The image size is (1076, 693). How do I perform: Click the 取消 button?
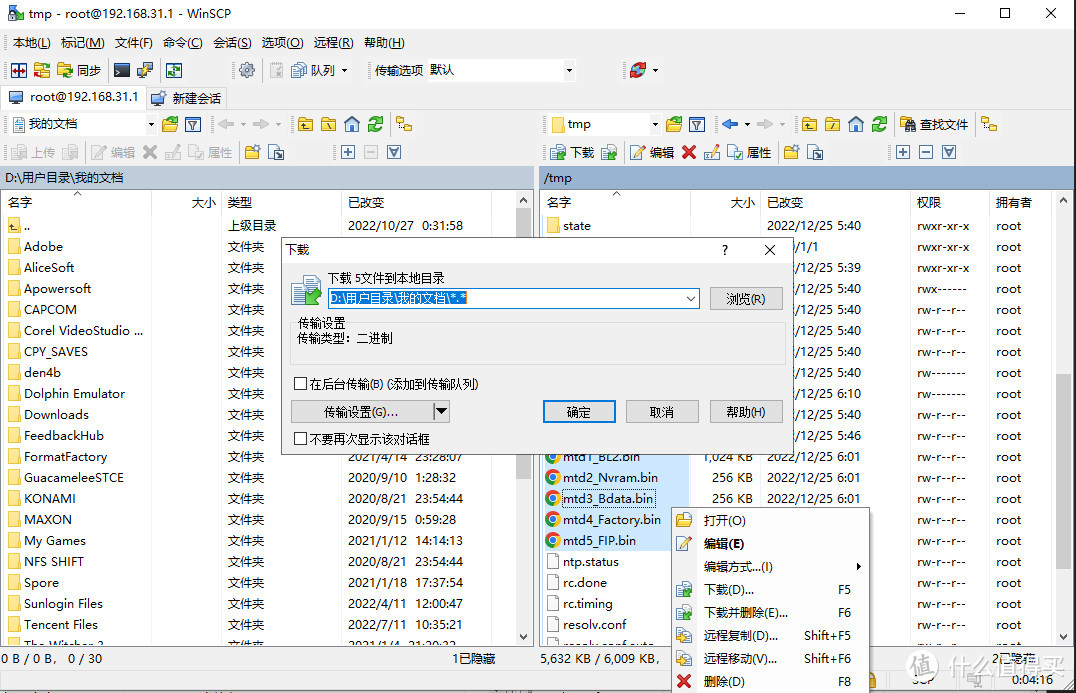coord(662,412)
